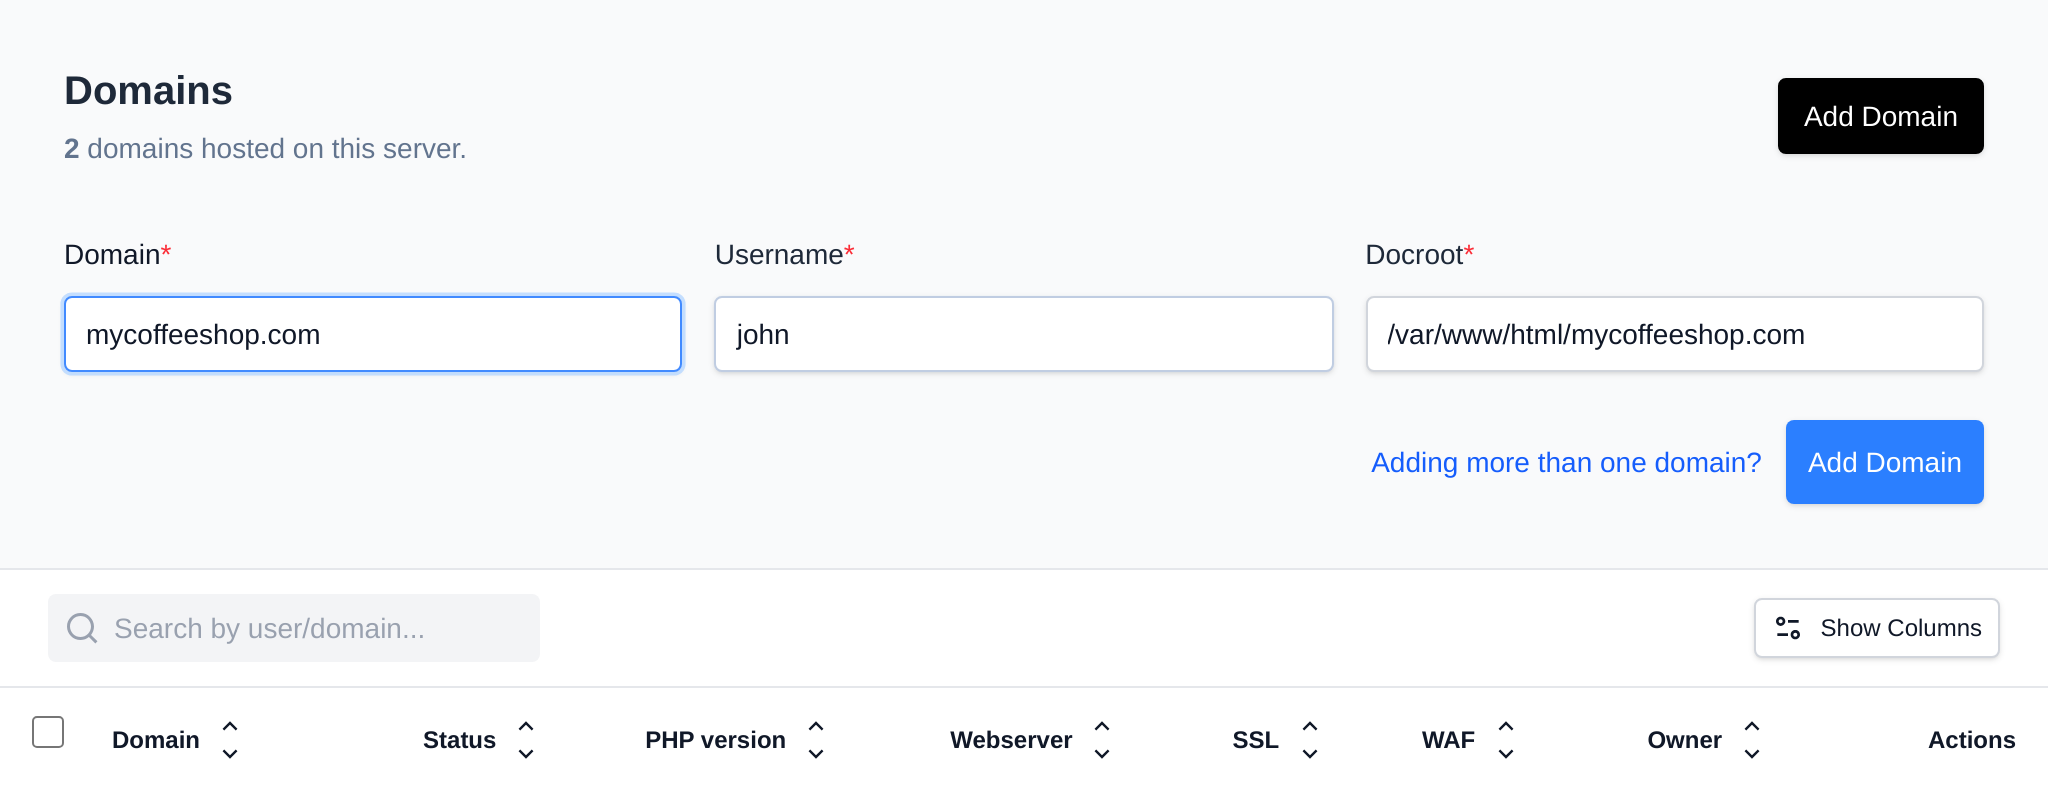The height and width of the screenshot is (792, 2048).
Task: Click the Docroot field label
Action: click(1419, 255)
